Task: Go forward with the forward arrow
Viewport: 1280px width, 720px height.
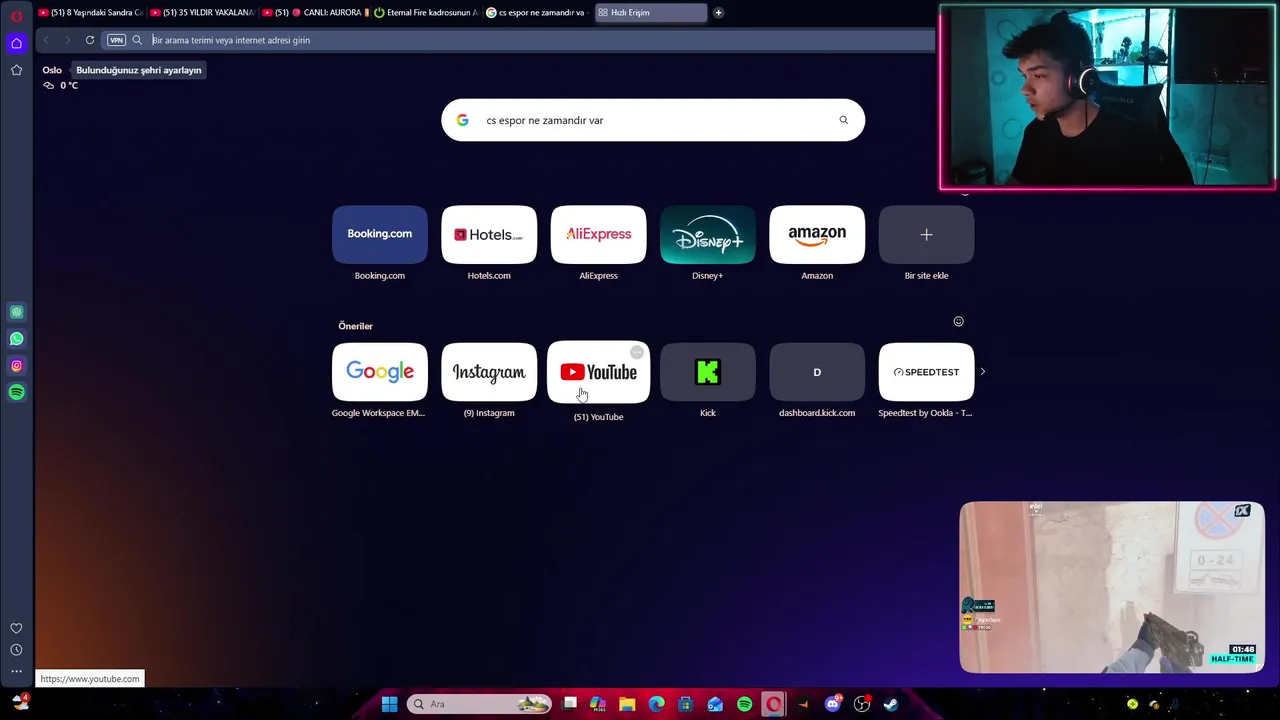Action: [68, 40]
